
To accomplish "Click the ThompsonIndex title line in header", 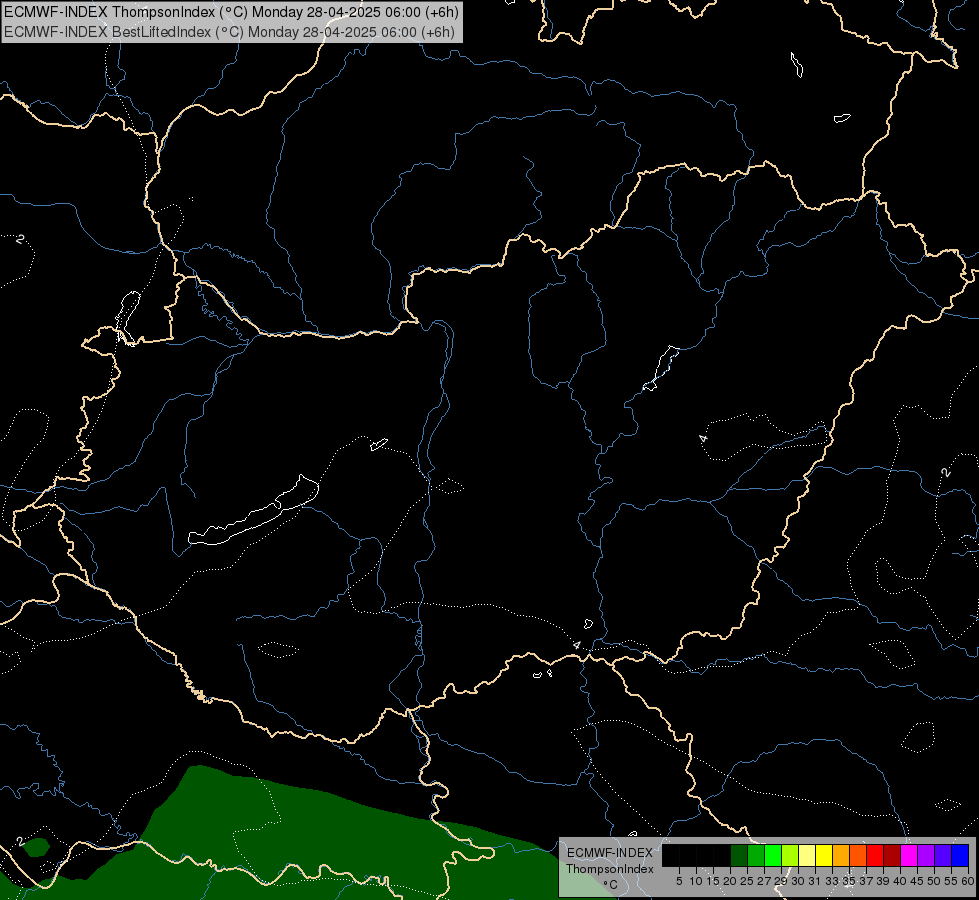I will [x=231, y=11].
